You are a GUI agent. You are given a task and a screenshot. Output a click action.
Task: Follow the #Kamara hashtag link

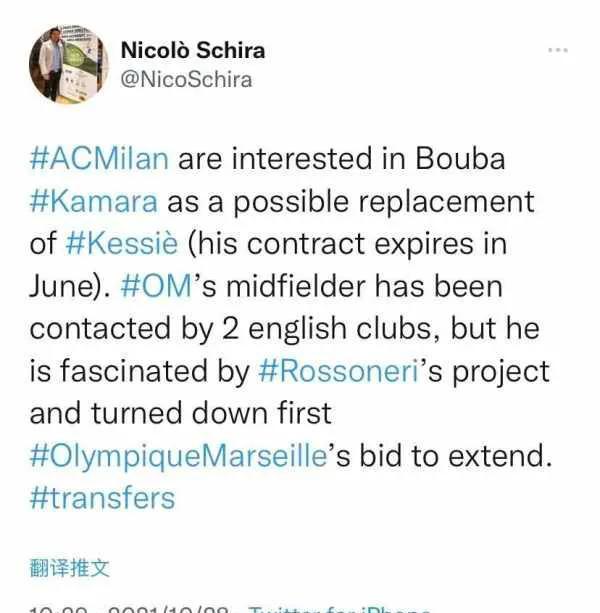[94, 201]
